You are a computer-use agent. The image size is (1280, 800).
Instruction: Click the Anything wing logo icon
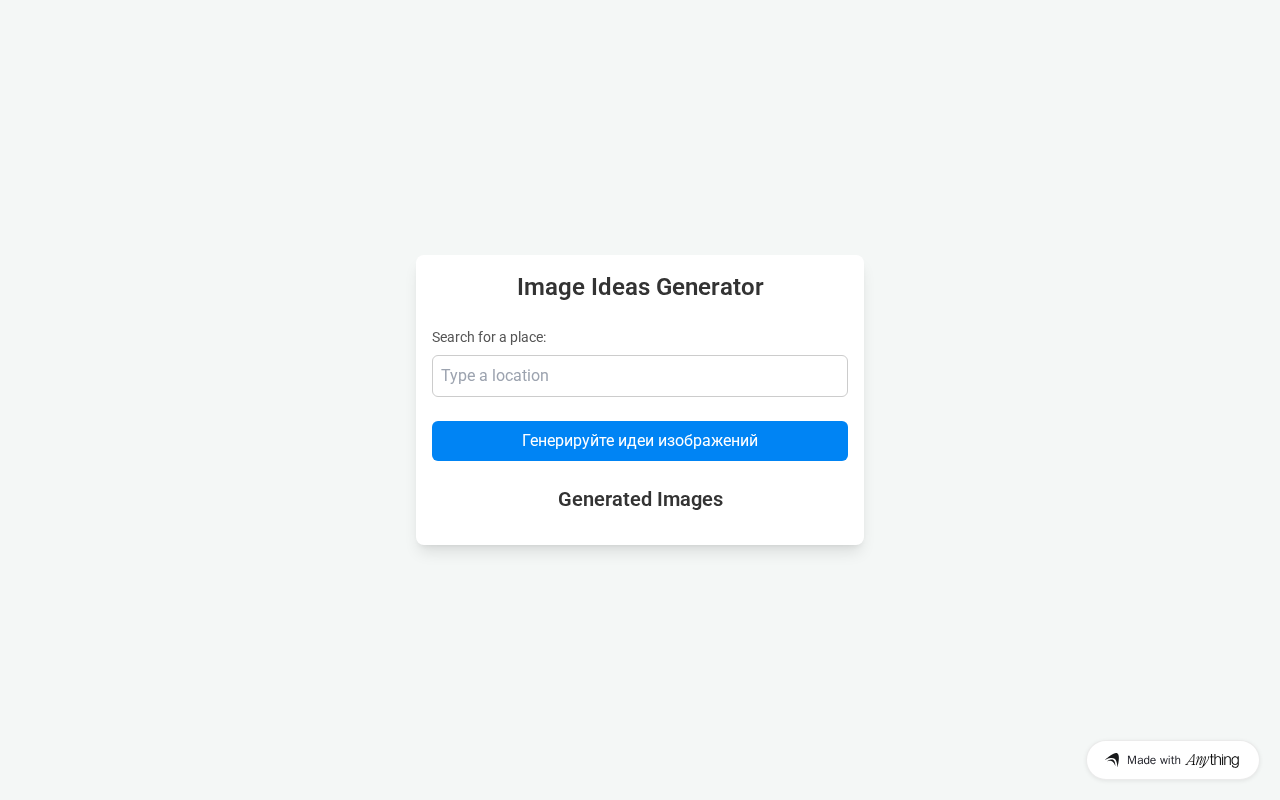click(1112, 760)
